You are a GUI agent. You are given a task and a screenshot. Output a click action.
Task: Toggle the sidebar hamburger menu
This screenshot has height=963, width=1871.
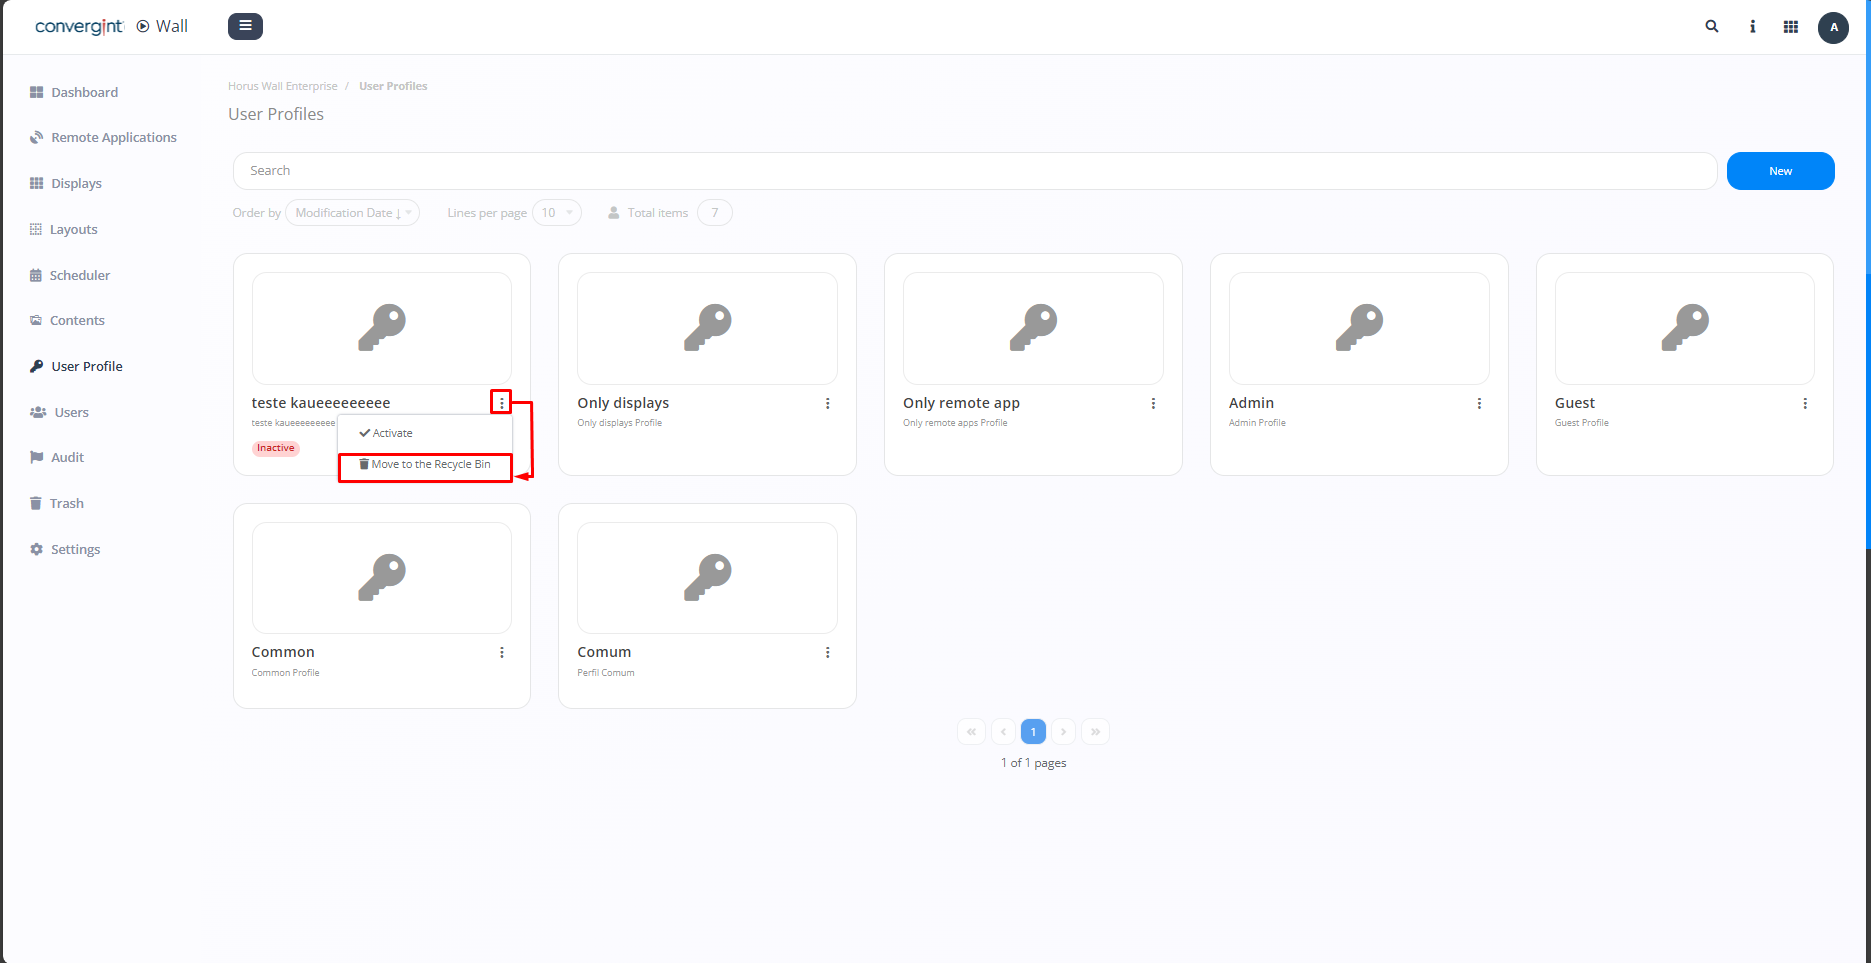click(245, 26)
